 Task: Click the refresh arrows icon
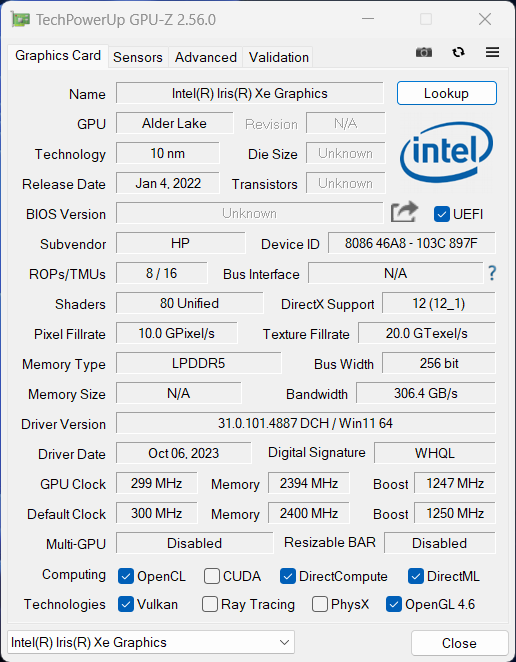coord(458,52)
